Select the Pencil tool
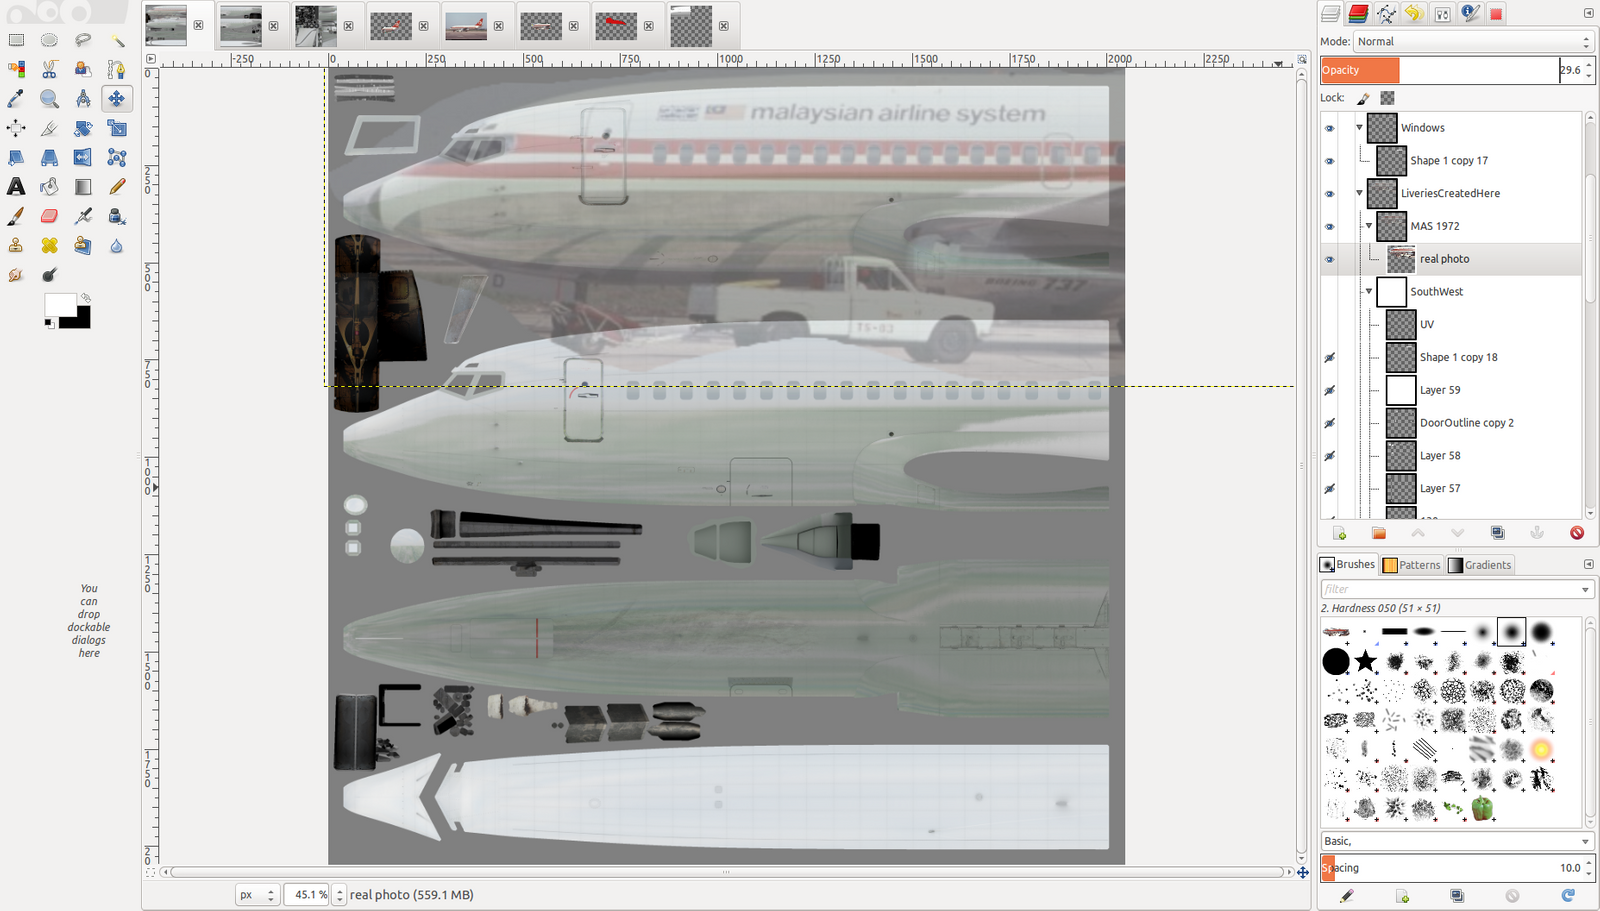Screen dimensions: 1600x911 117,186
